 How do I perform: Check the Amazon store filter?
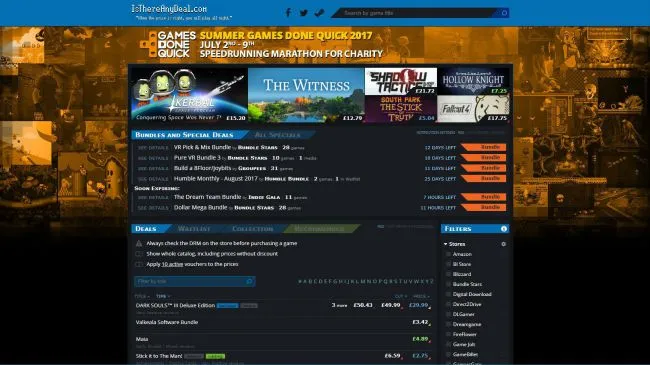pyautogui.click(x=448, y=254)
